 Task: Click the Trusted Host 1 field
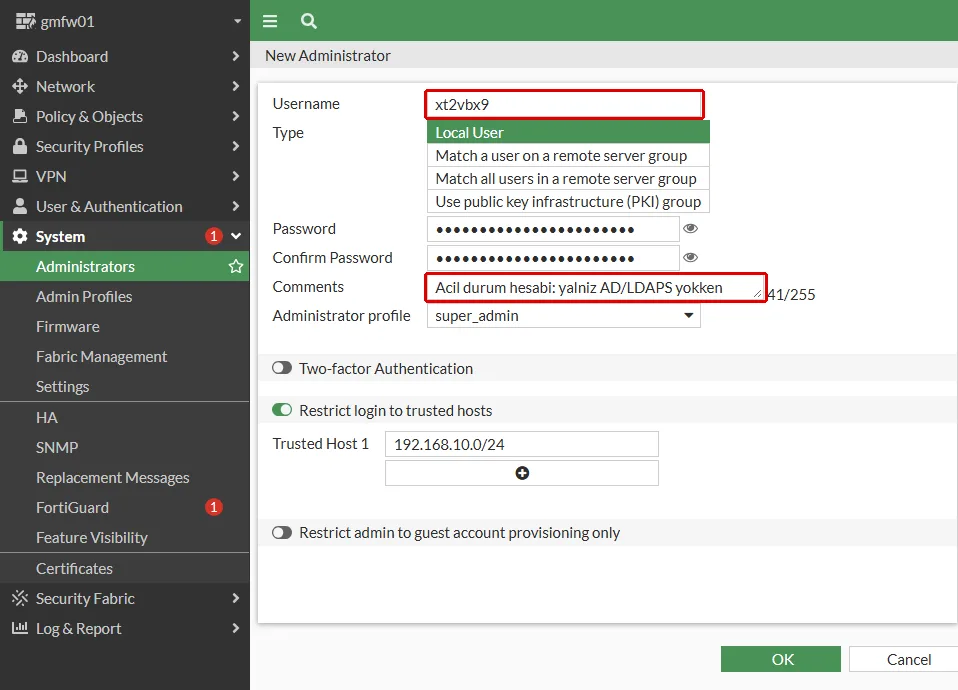[x=522, y=444]
